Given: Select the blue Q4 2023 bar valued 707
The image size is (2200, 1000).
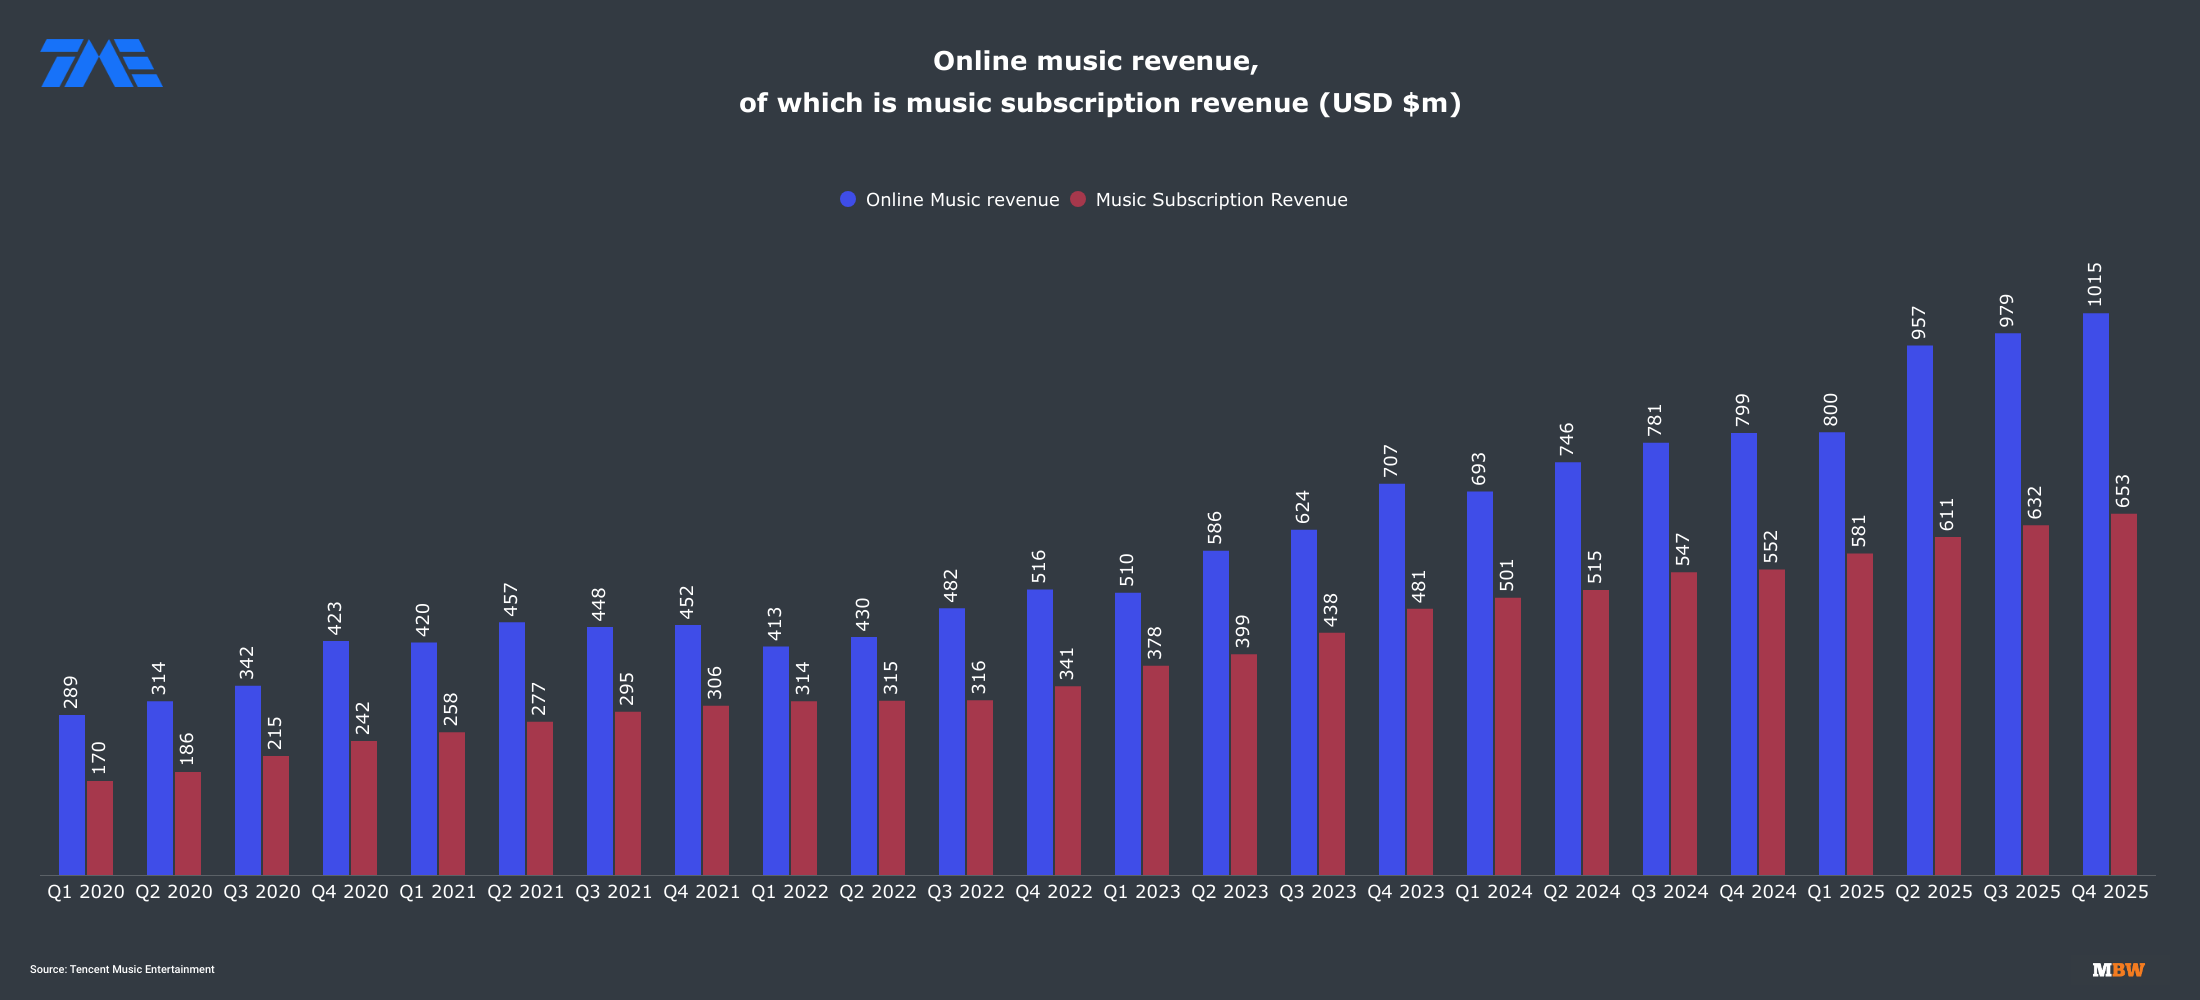Looking at the screenshot, I should point(1391,680).
